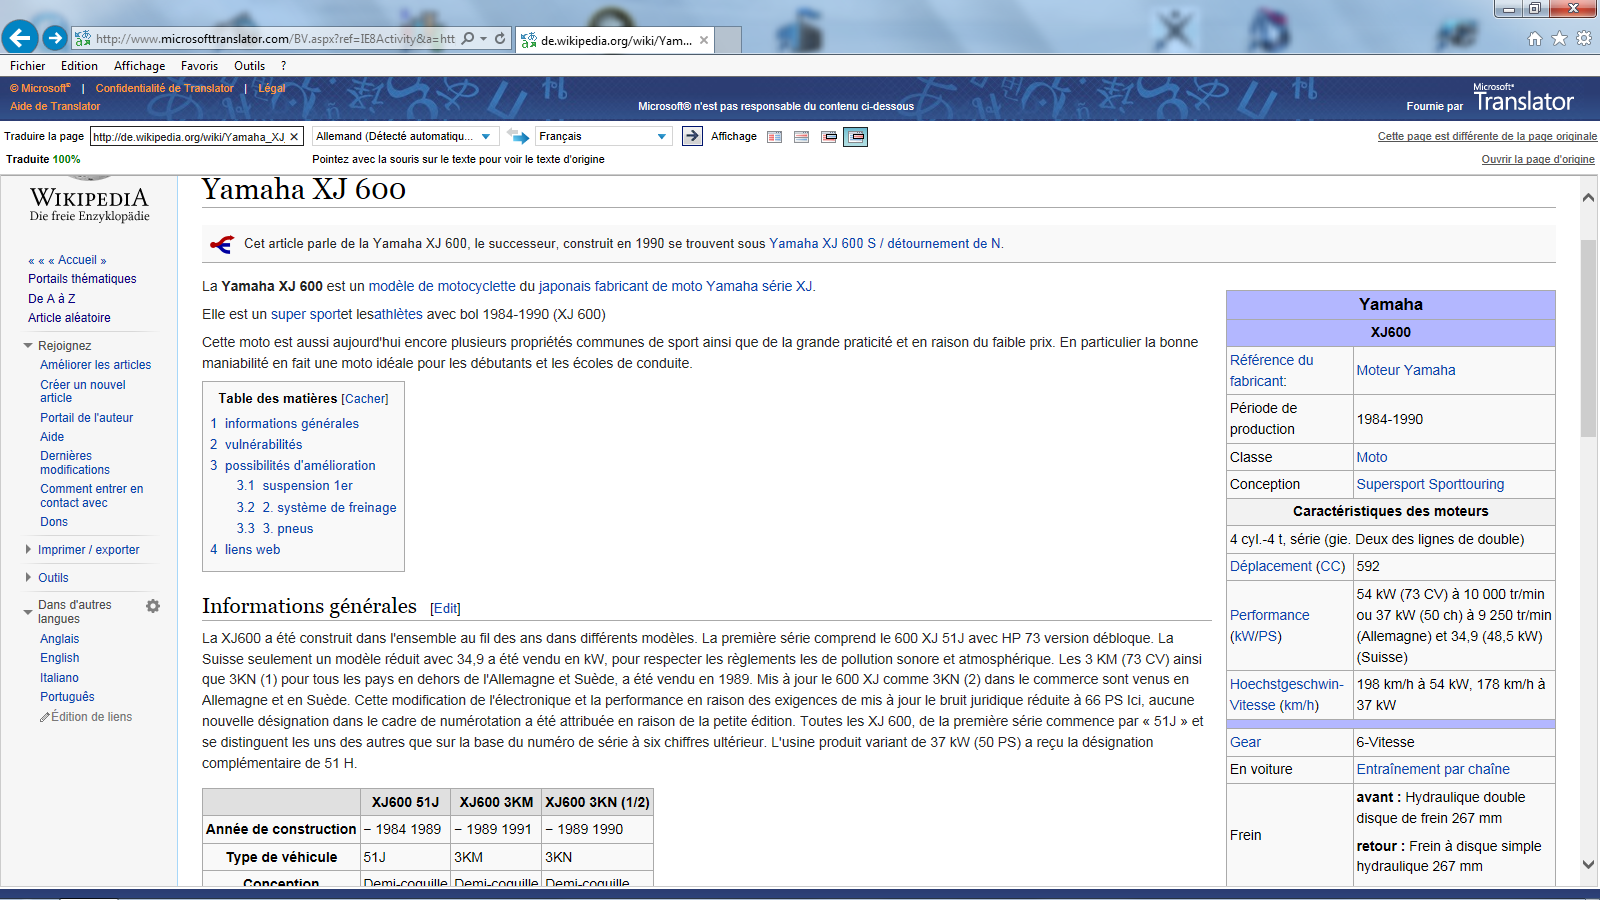Open Confidentialité de Translator link
Screen dimensions: 1600x900
(x=165, y=88)
